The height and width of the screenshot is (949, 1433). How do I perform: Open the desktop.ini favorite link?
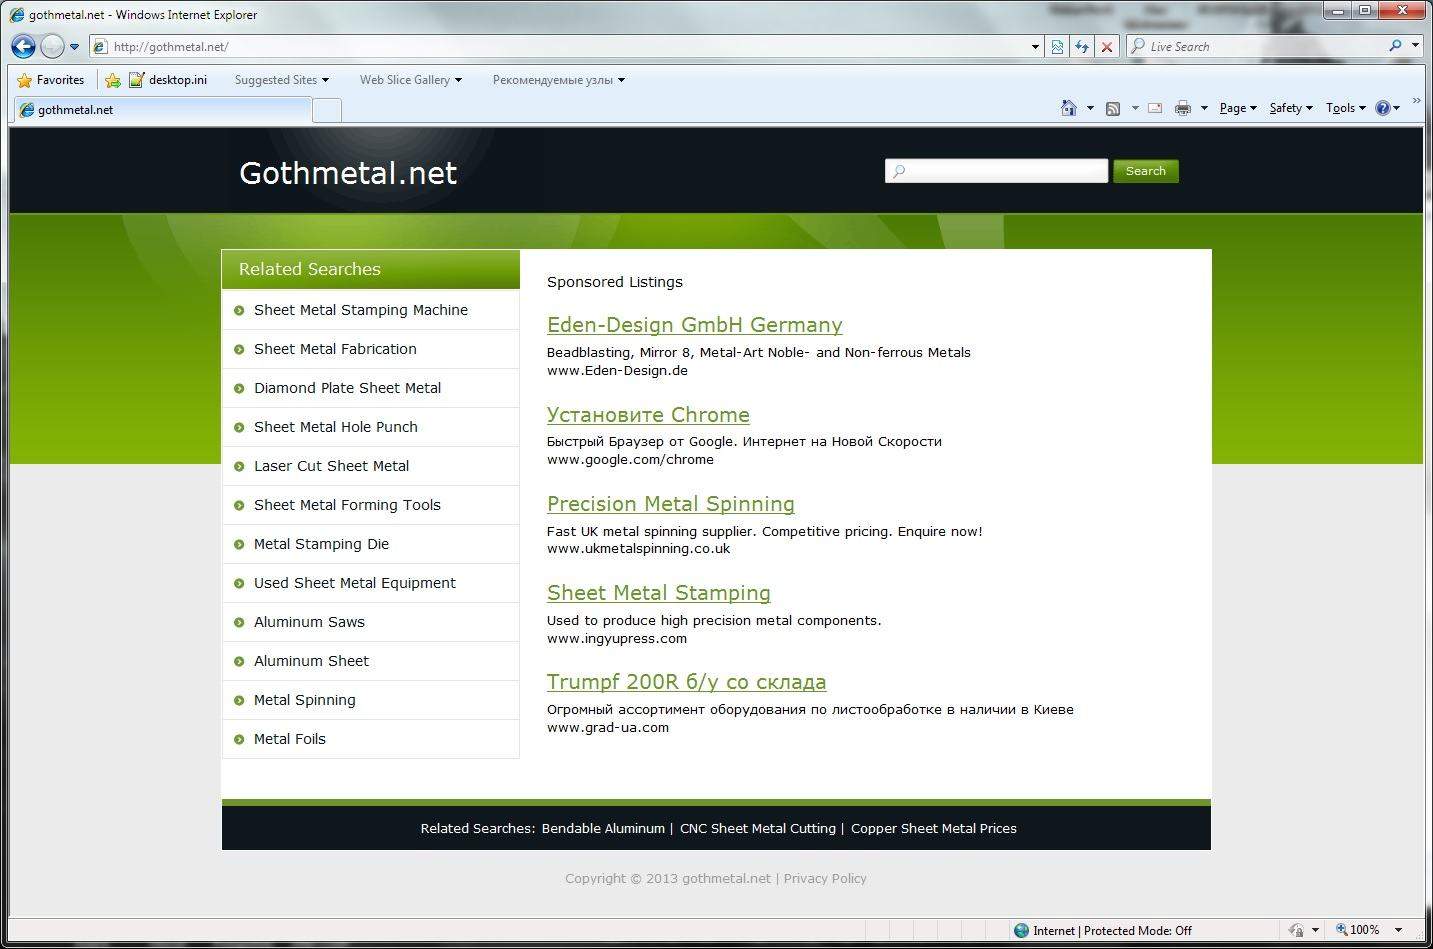[x=168, y=80]
